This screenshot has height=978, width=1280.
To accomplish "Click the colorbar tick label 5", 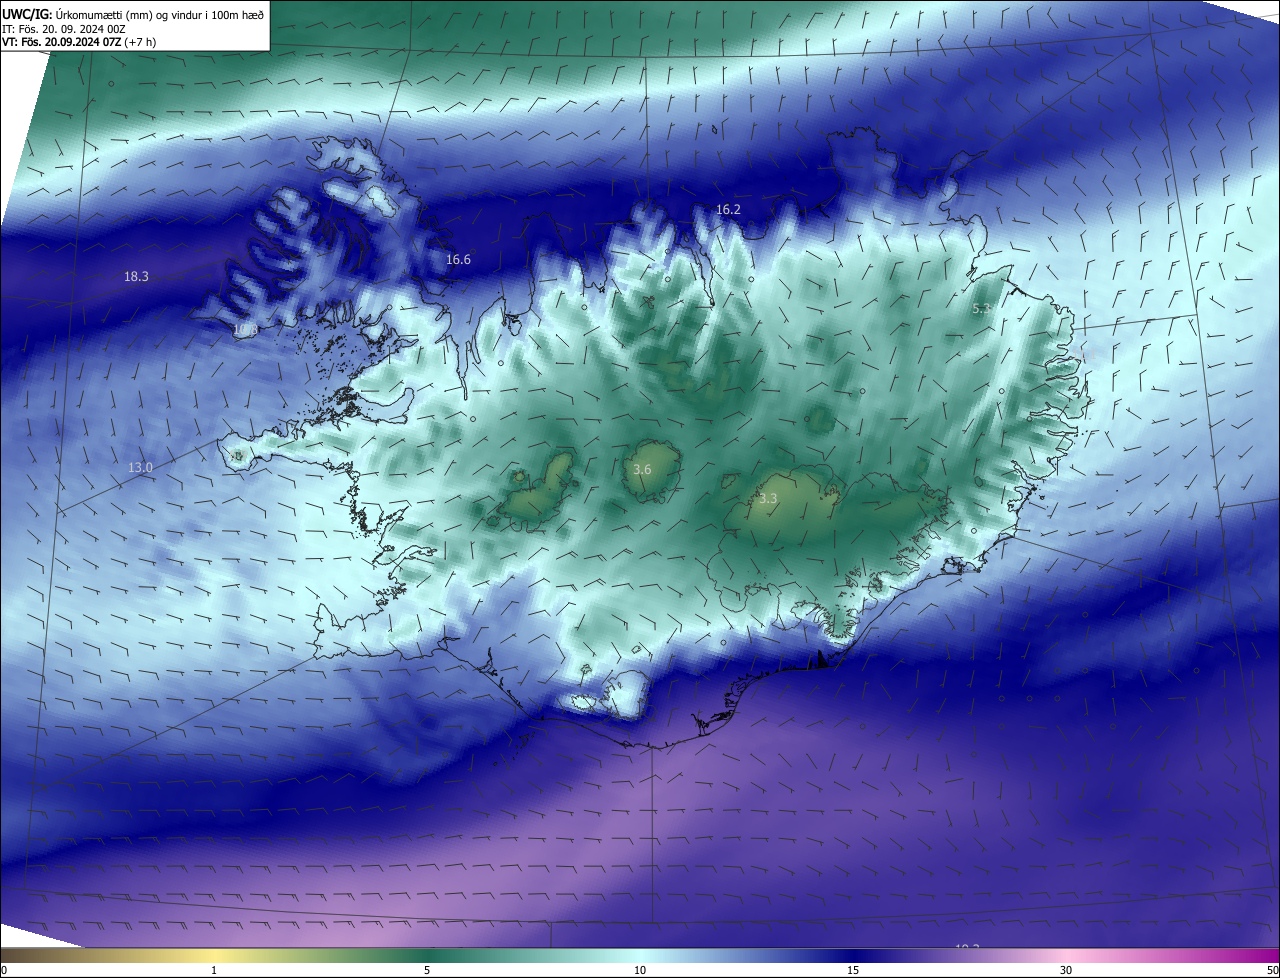I will [x=427, y=970].
